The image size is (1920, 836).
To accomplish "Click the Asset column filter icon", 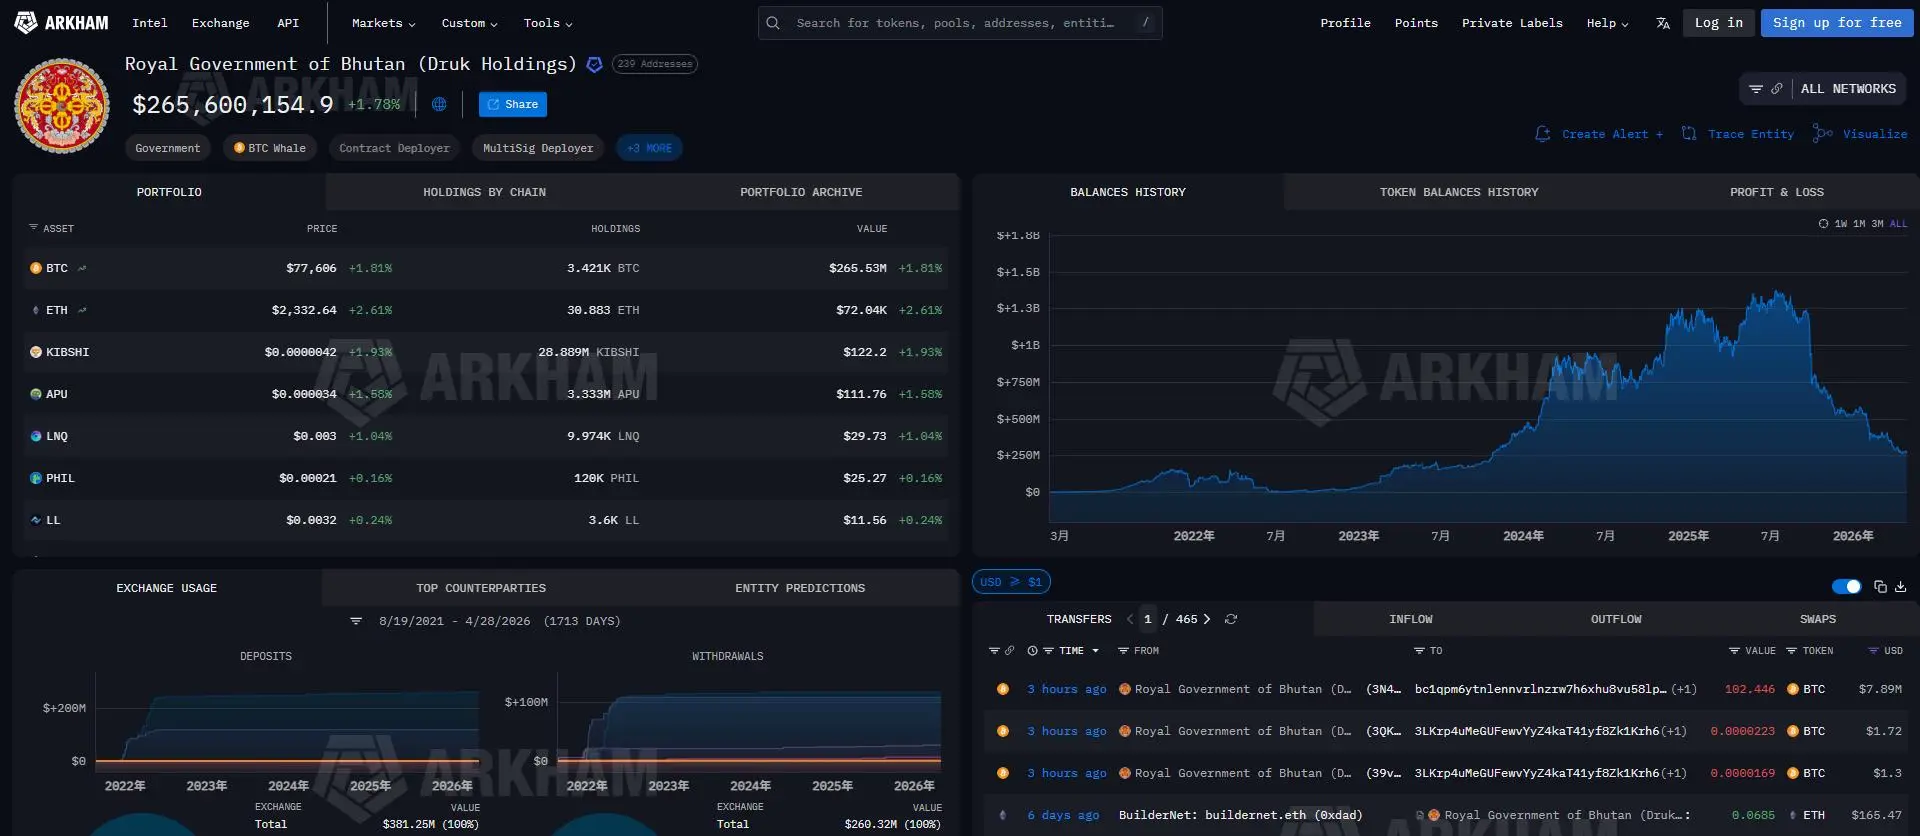I will (x=33, y=228).
